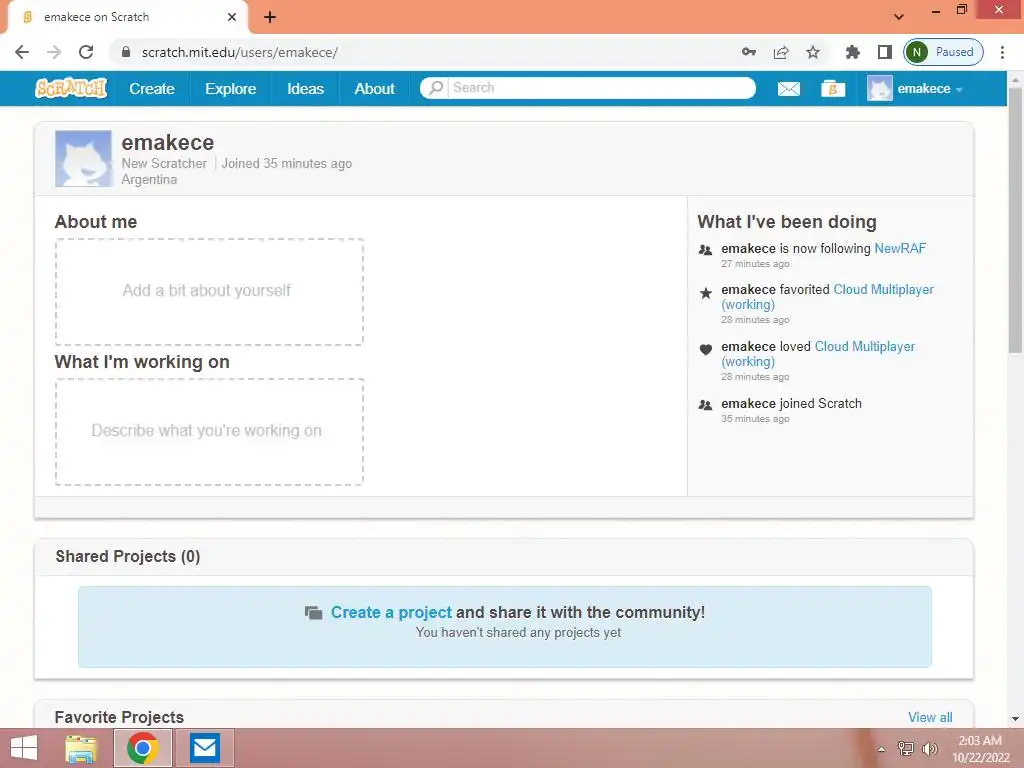Click the share page icon
Image resolution: width=1024 pixels, height=768 pixels.
[x=780, y=52]
